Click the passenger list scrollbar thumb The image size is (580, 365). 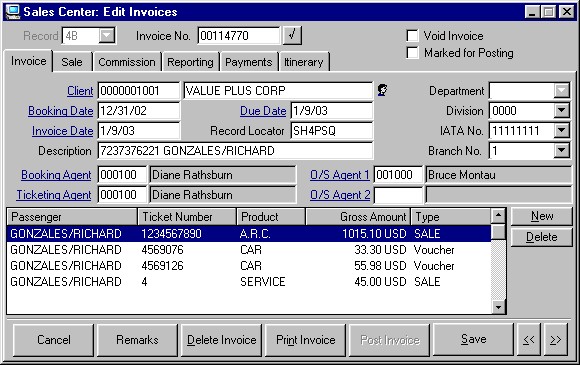point(498,231)
